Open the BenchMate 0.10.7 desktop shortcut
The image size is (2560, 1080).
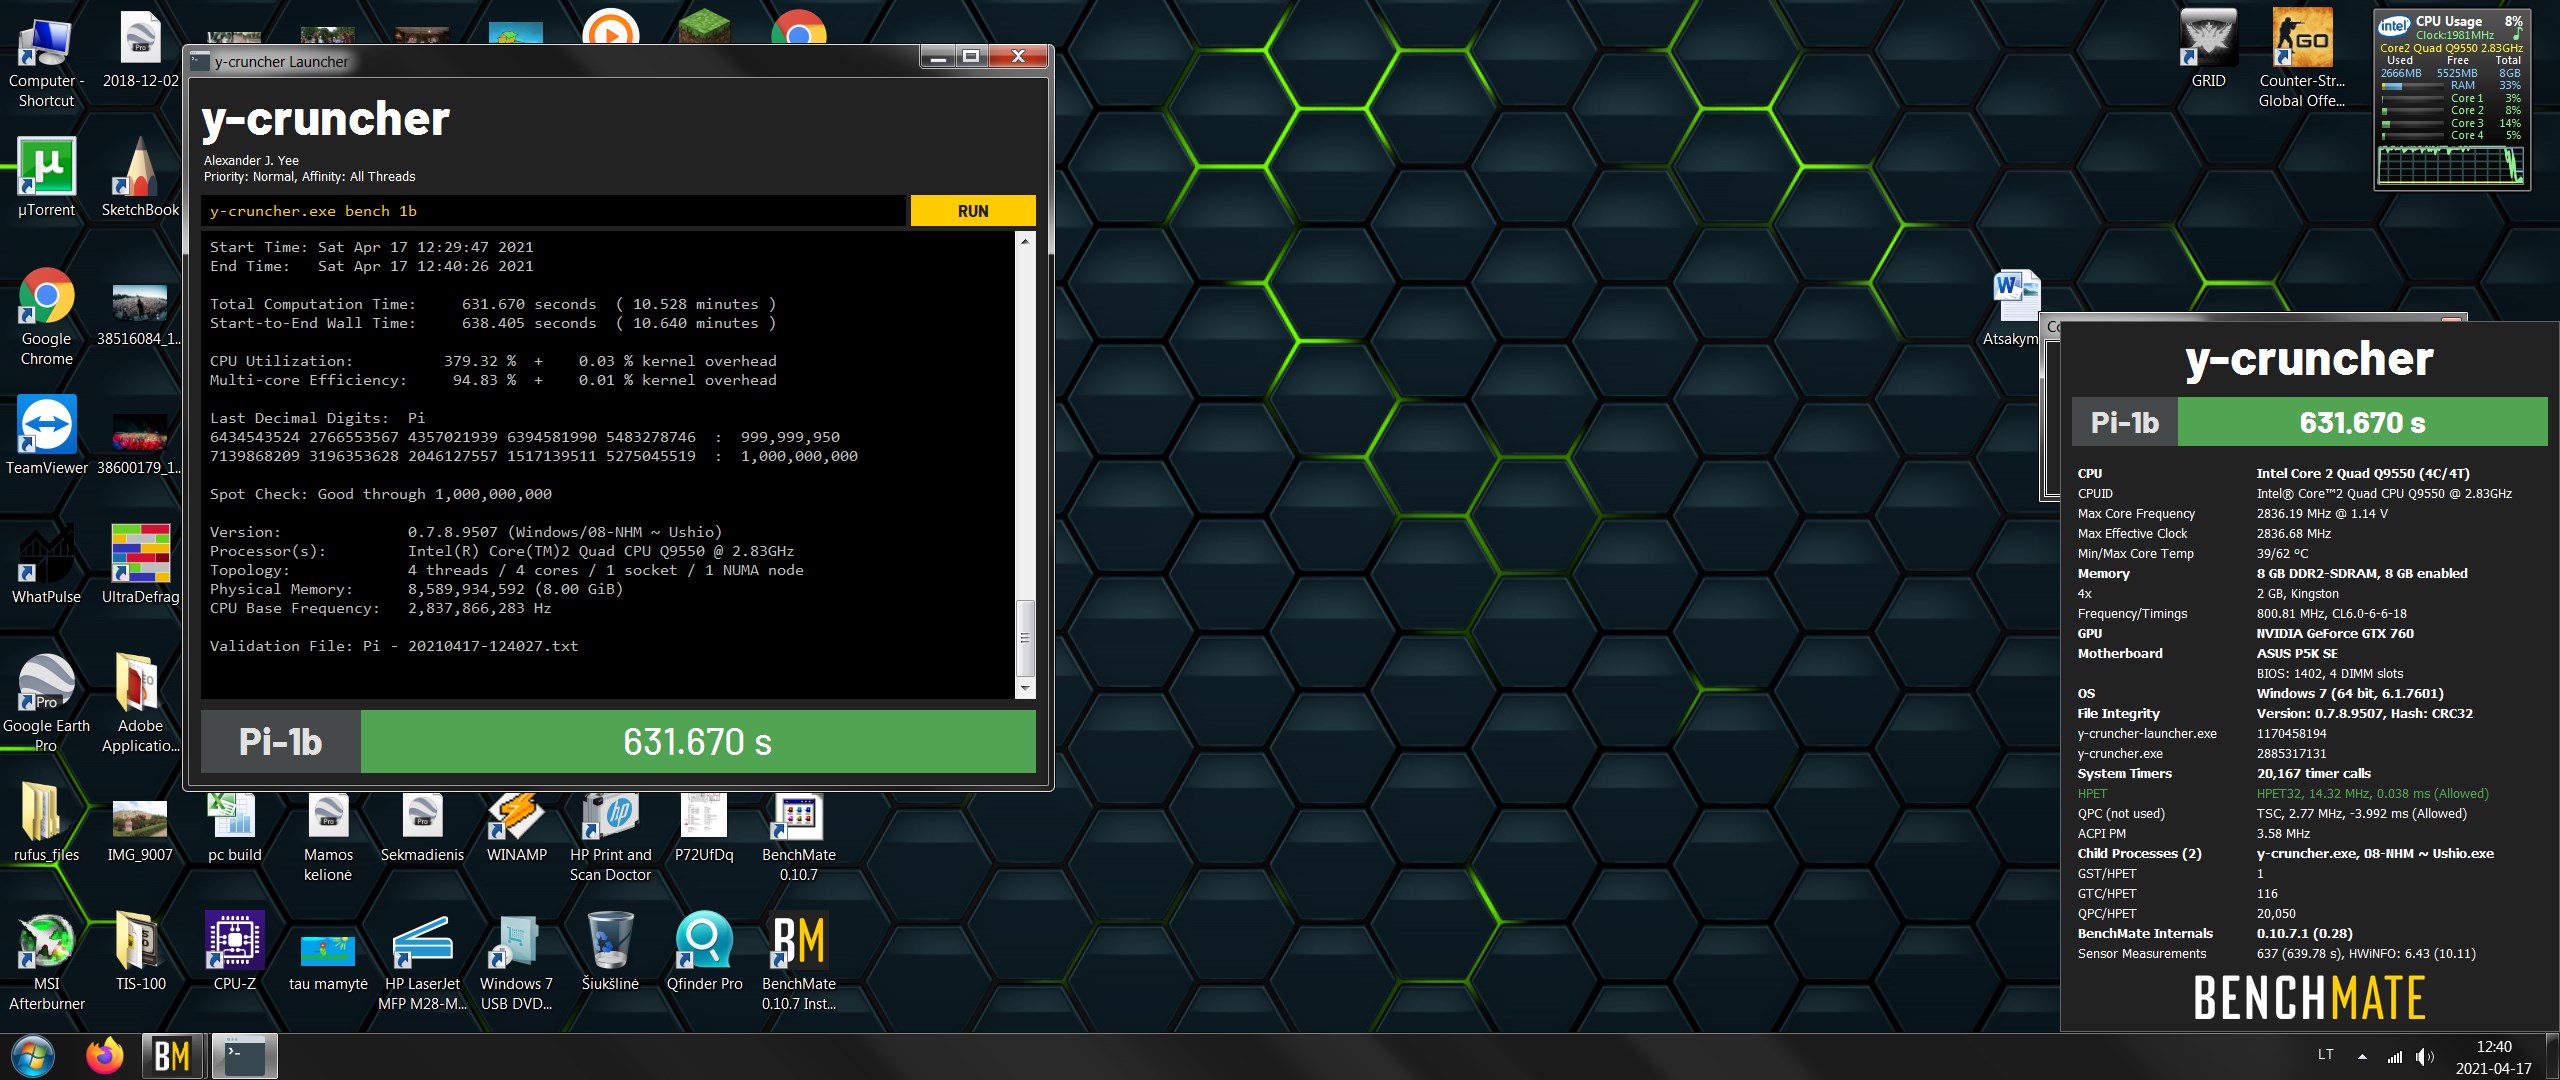tap(798, 838)
